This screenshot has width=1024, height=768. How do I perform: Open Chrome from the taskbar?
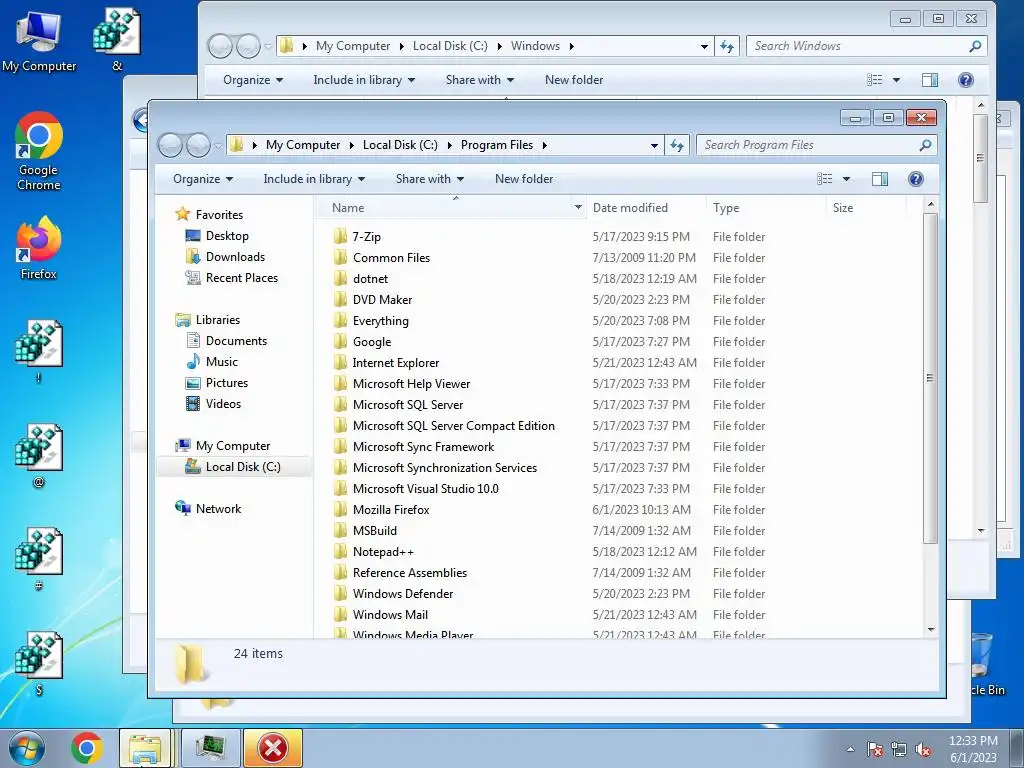click(x=87, y=748)
